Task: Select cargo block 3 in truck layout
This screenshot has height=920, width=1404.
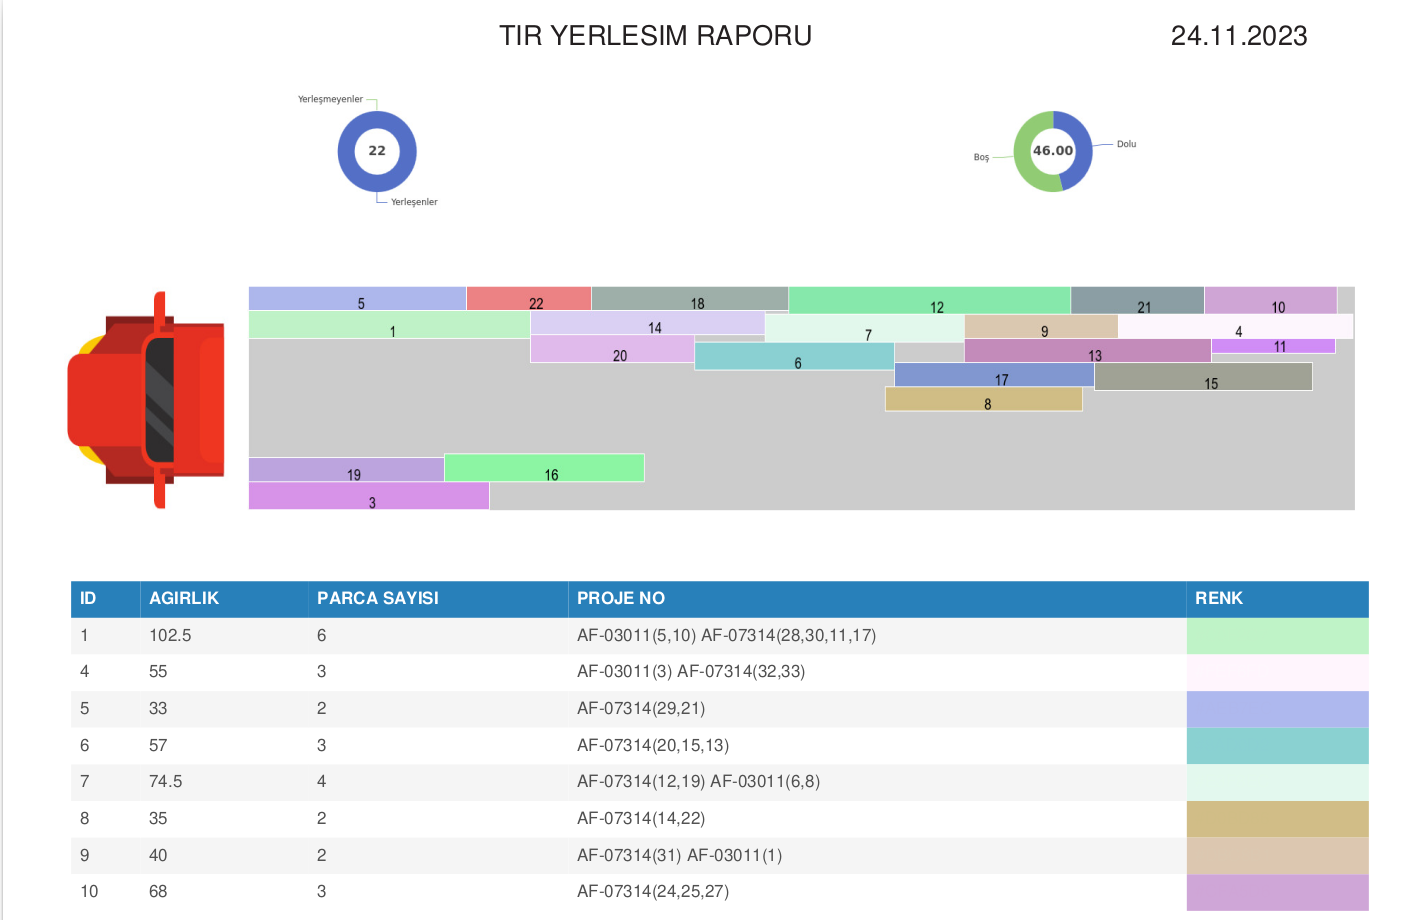Action: [x=369, y=496]
